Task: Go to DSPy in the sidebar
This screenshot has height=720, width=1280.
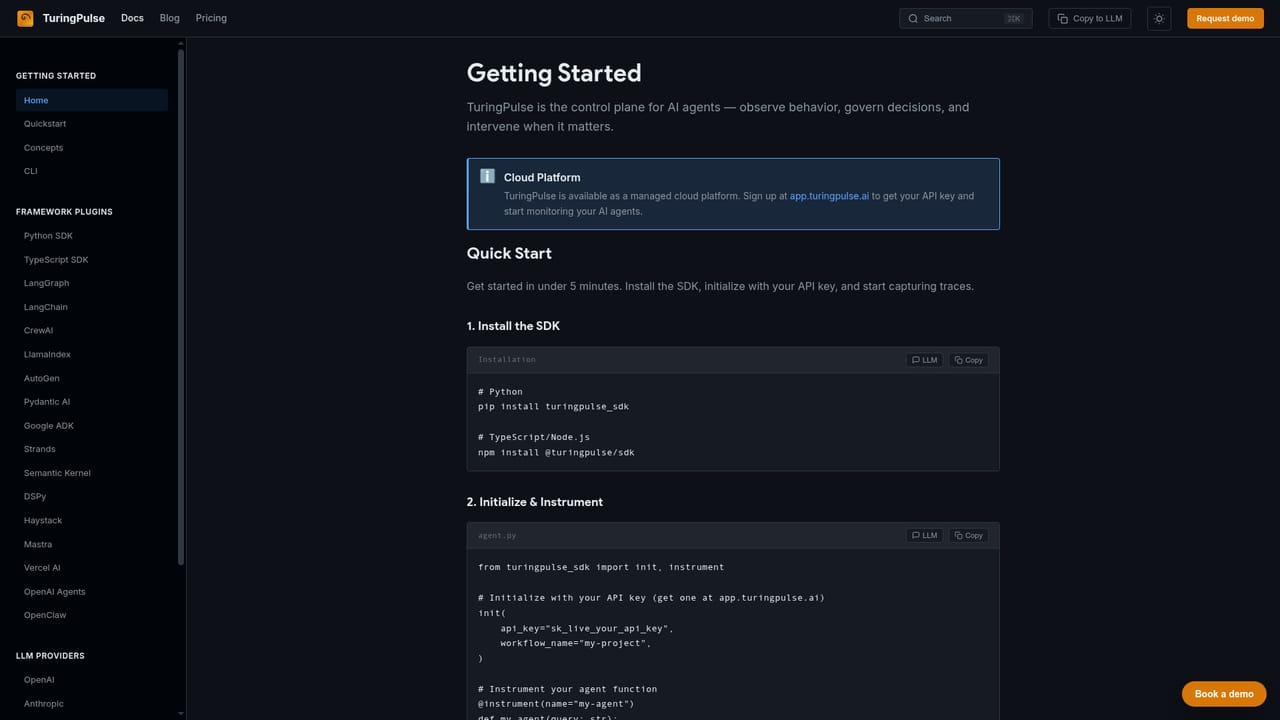Action: [92, 496]
